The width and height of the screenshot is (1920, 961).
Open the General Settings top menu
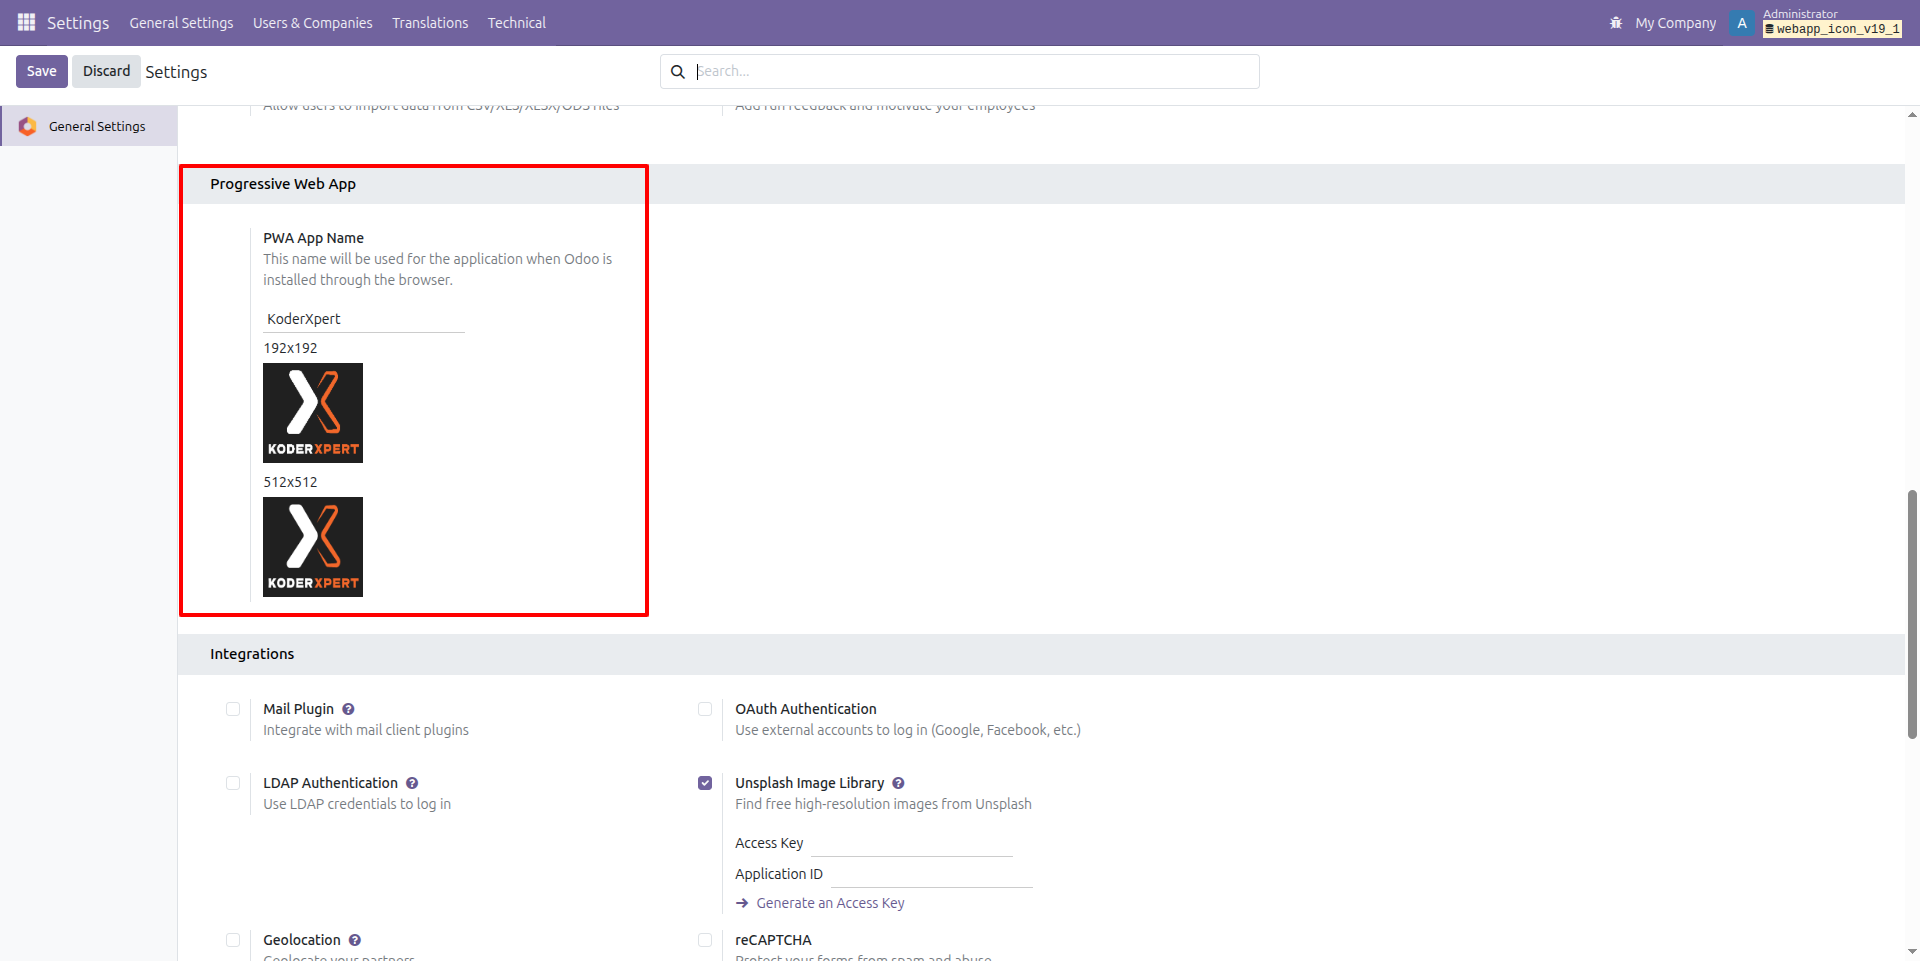point(181,23)
